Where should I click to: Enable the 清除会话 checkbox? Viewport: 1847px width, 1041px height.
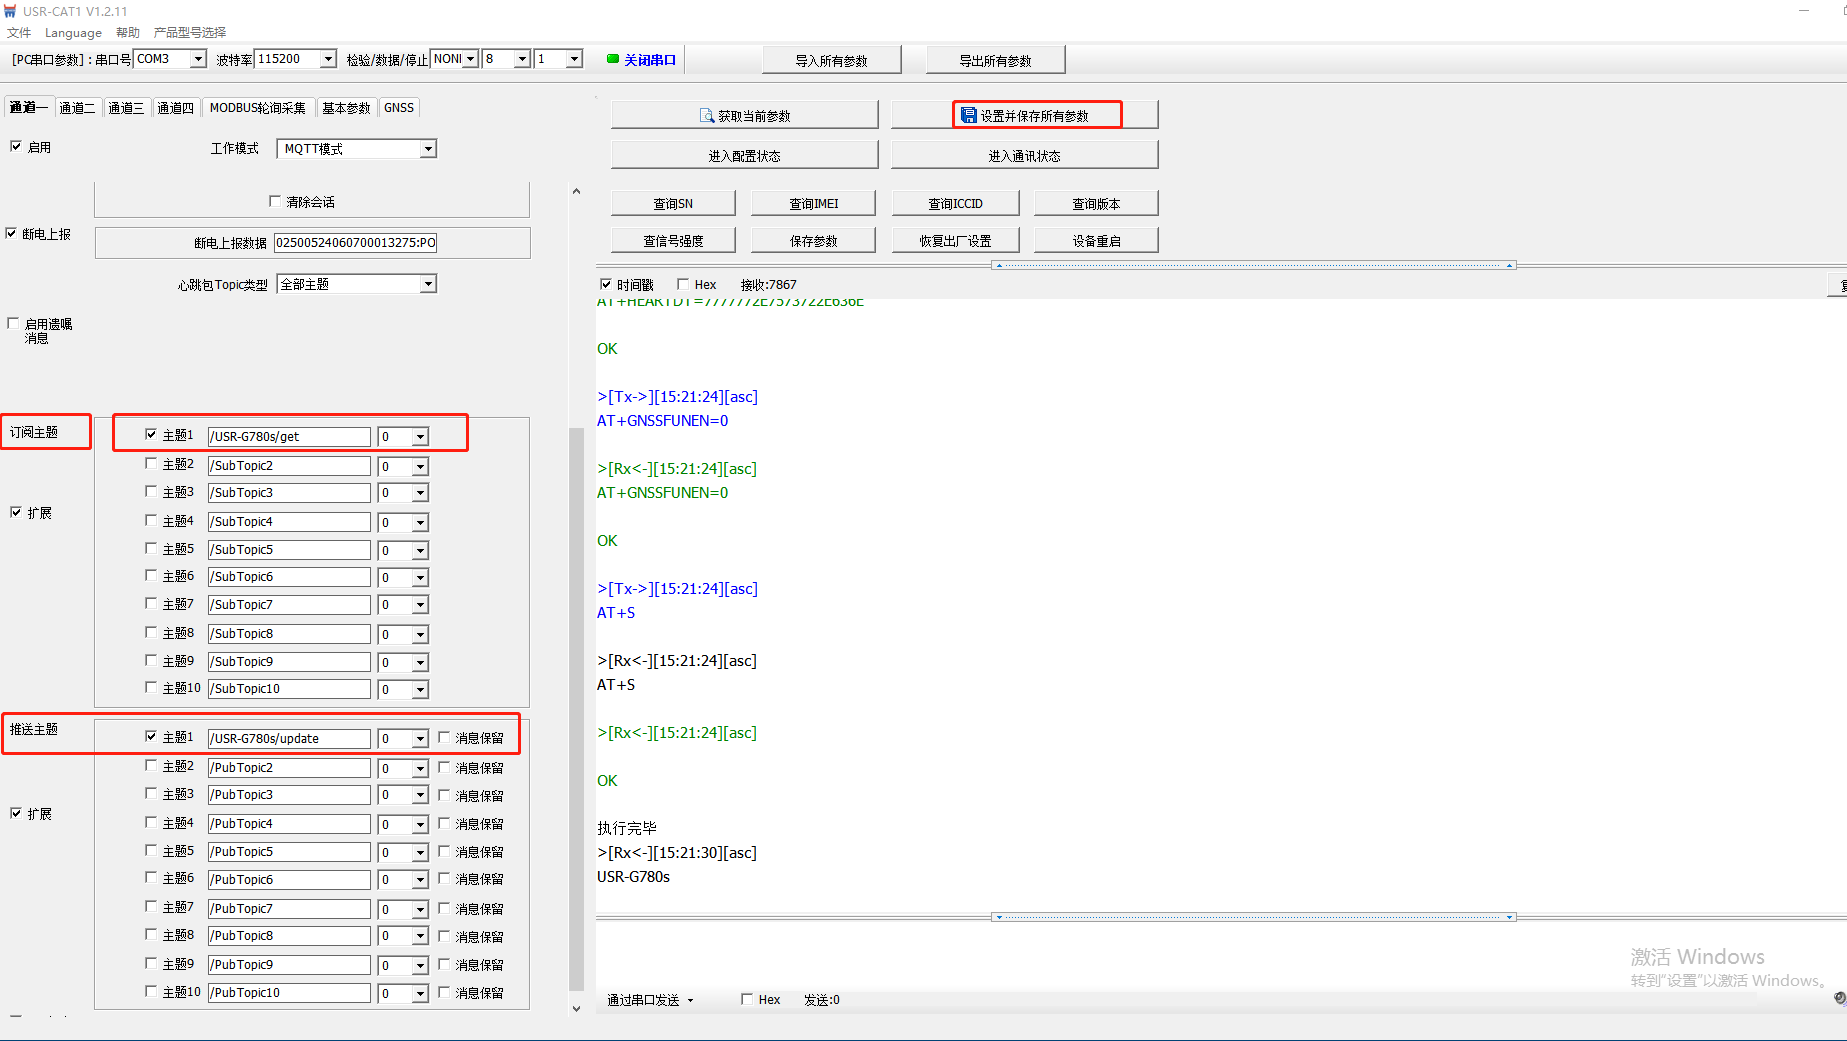[275, 202]
